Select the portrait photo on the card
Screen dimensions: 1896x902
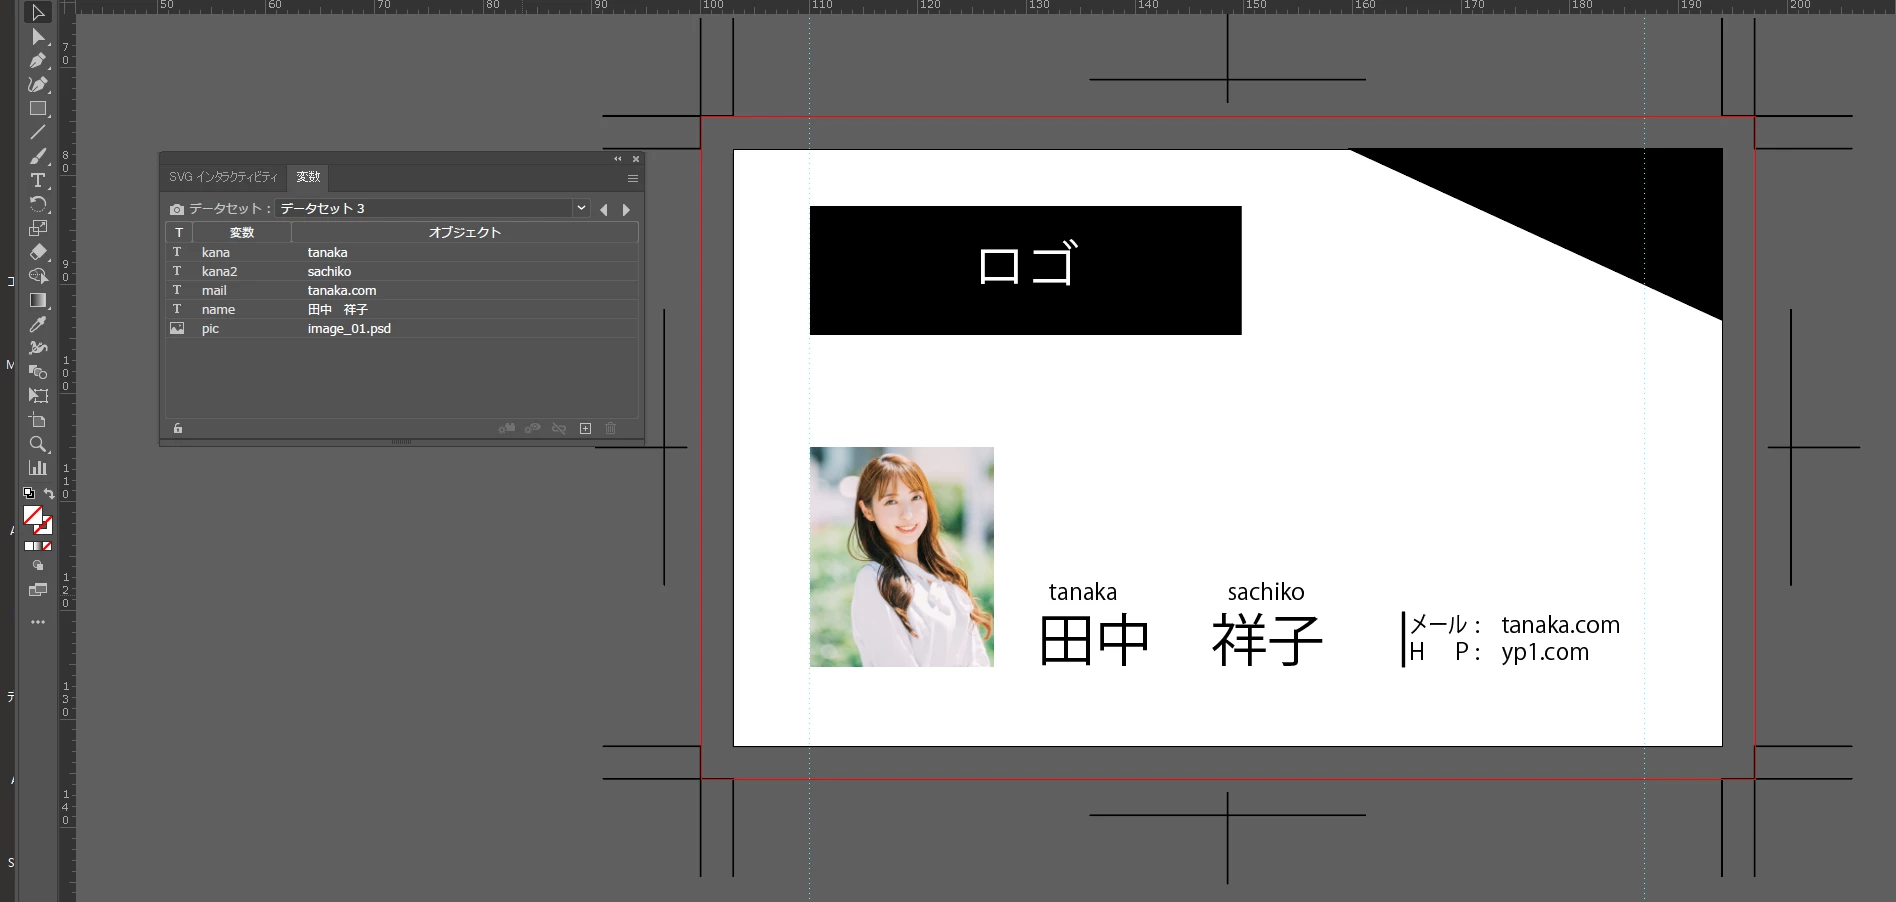(x=902, y=557)
